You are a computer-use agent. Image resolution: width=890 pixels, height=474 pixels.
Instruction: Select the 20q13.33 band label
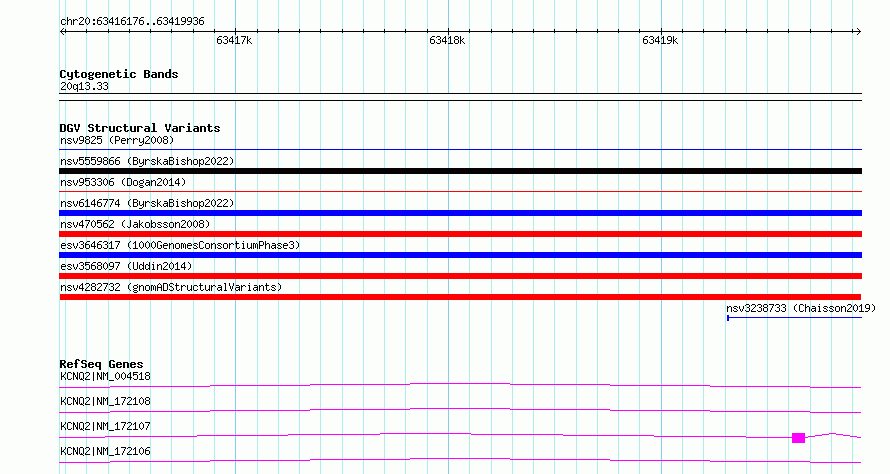pyautogui.click(x=84, y=86)
